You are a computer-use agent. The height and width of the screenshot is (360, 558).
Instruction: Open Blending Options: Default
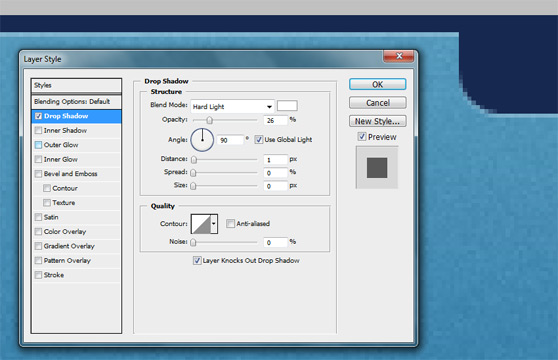coord(76,102)
